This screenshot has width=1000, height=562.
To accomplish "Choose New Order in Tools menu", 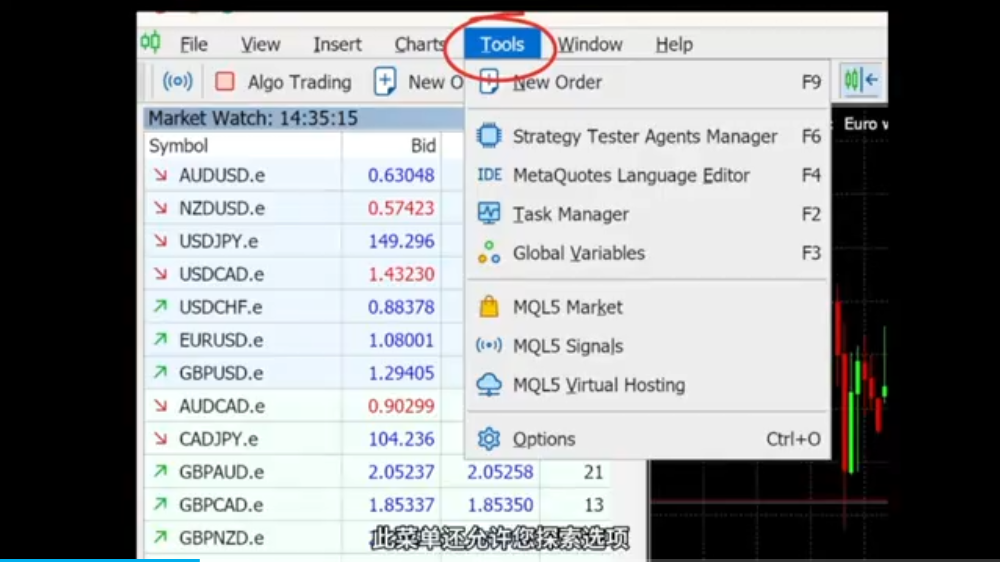I will 648,82.
